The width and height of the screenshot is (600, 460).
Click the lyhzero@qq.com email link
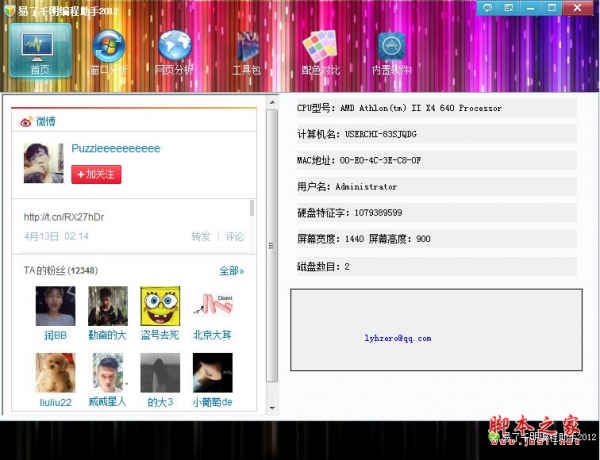coord(398,338)
